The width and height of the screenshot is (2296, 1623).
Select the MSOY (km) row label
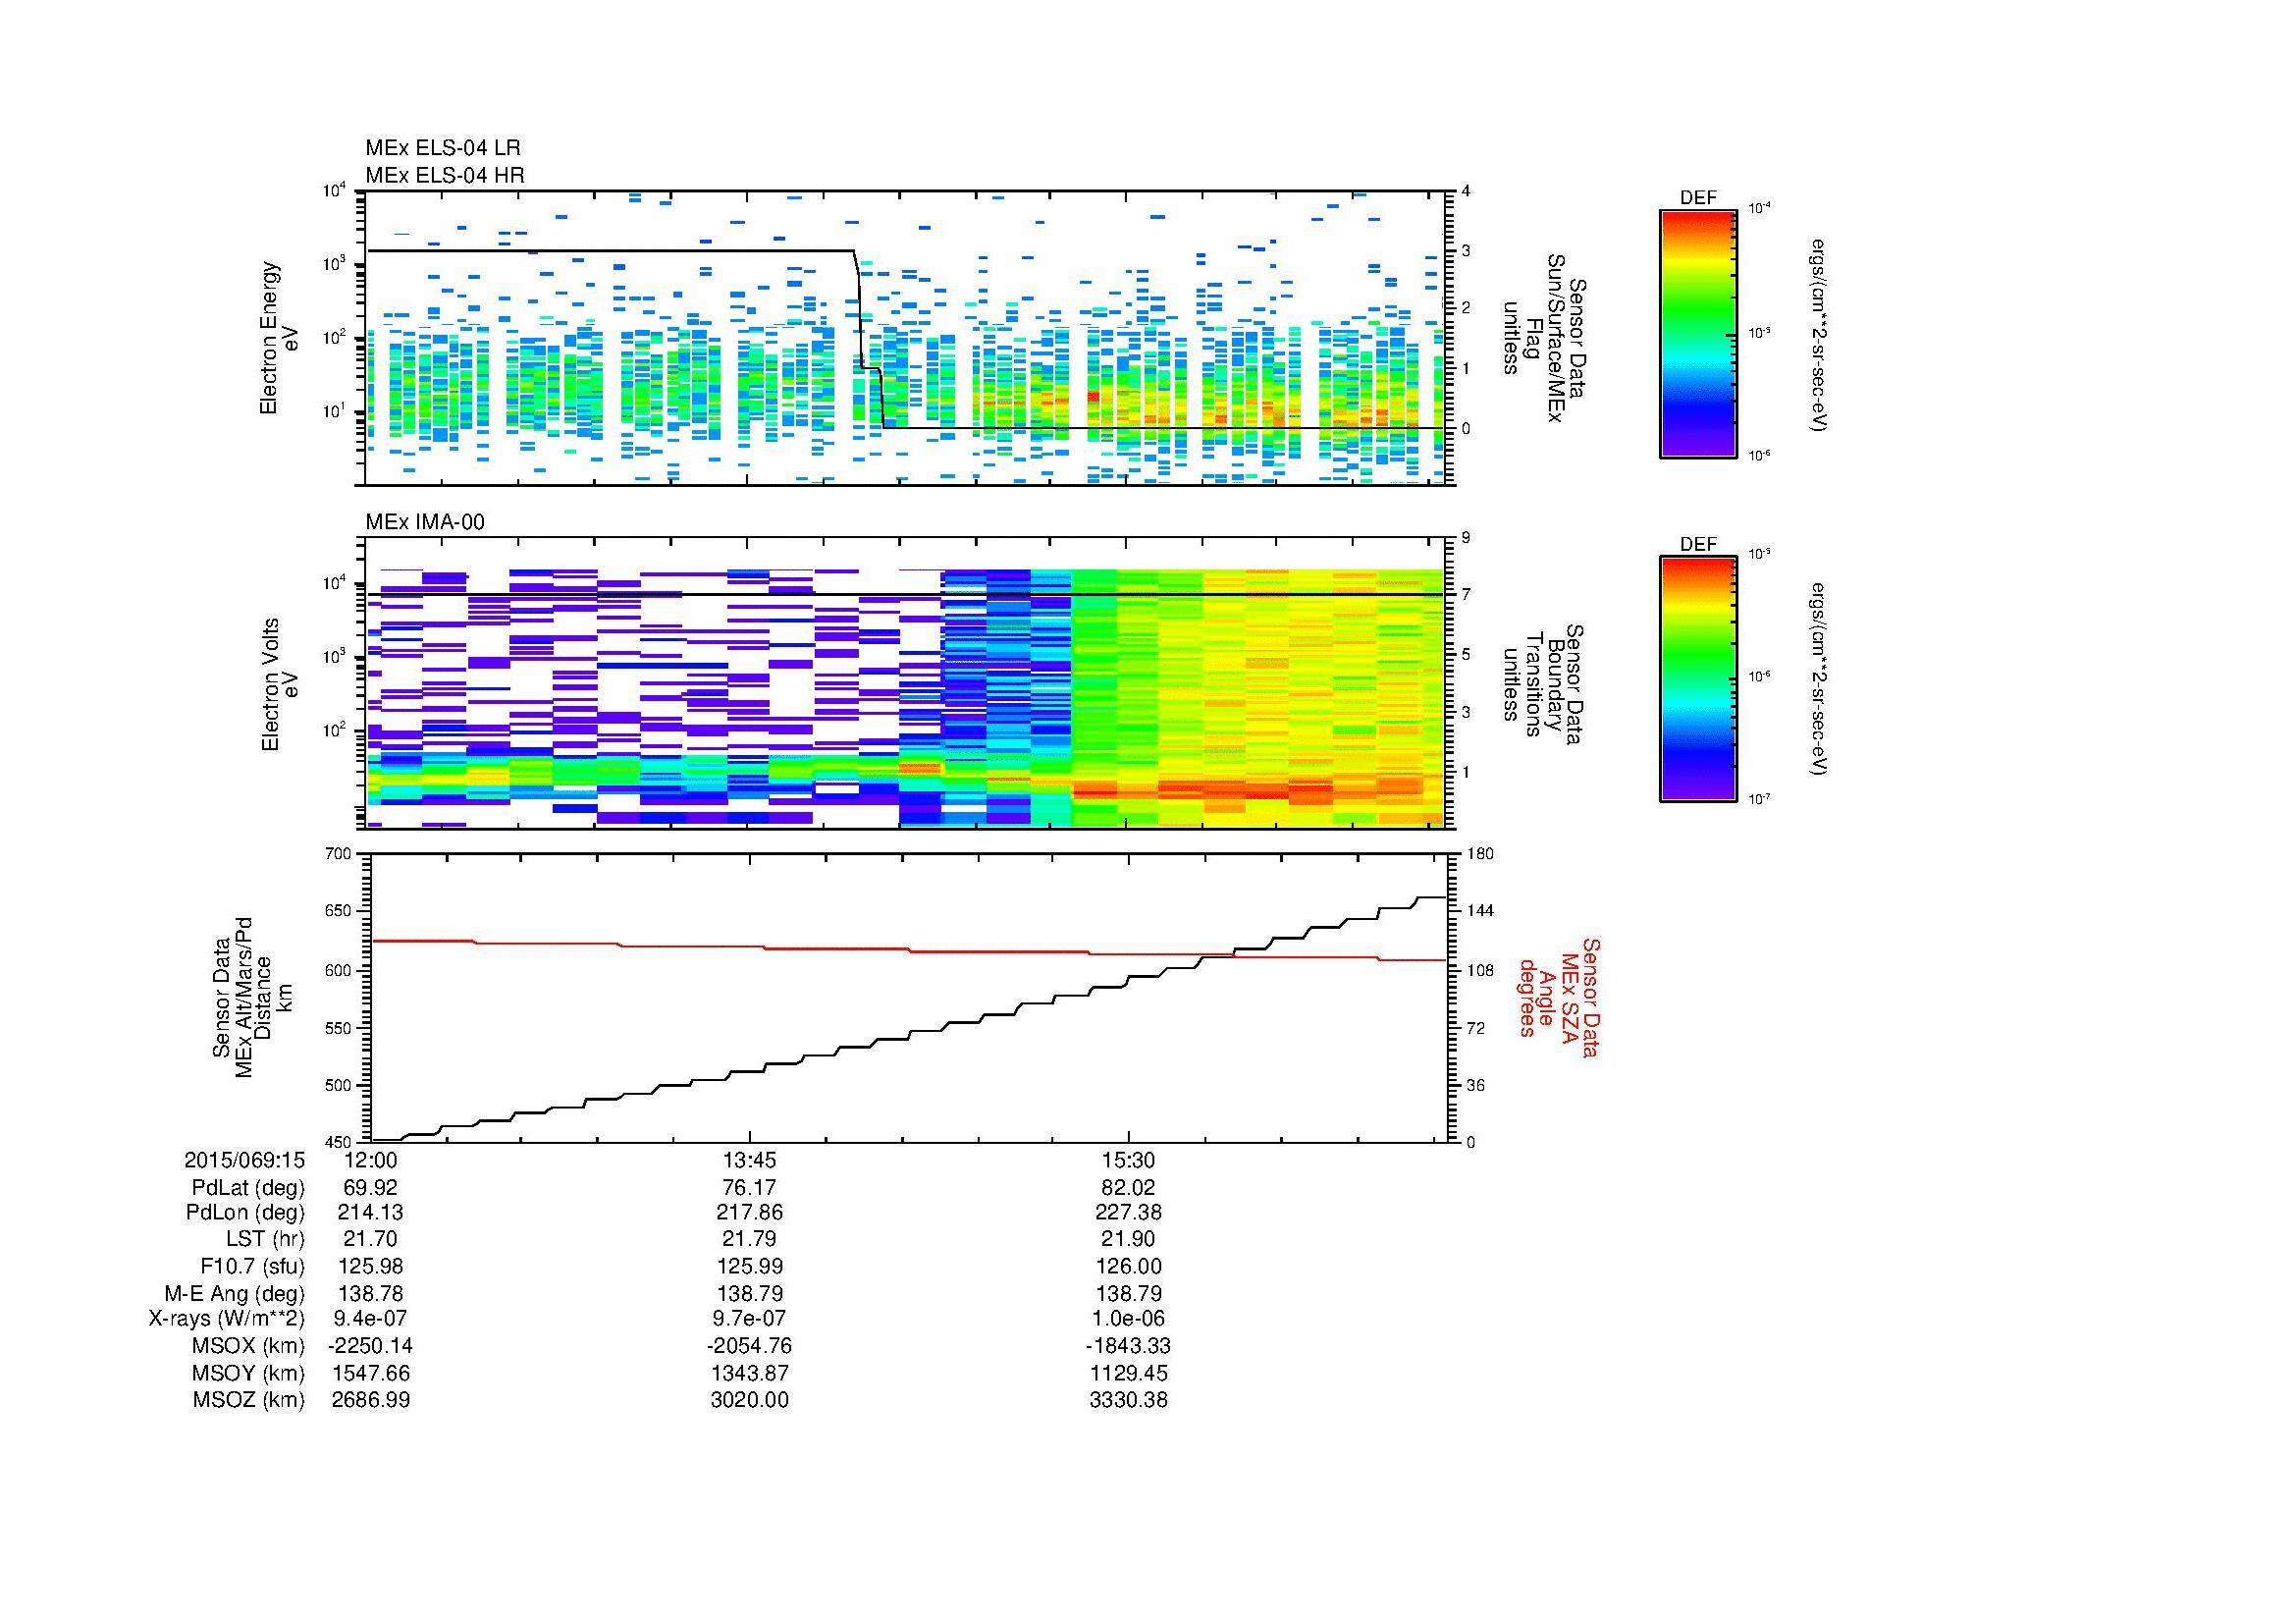tap(249, 1373)
